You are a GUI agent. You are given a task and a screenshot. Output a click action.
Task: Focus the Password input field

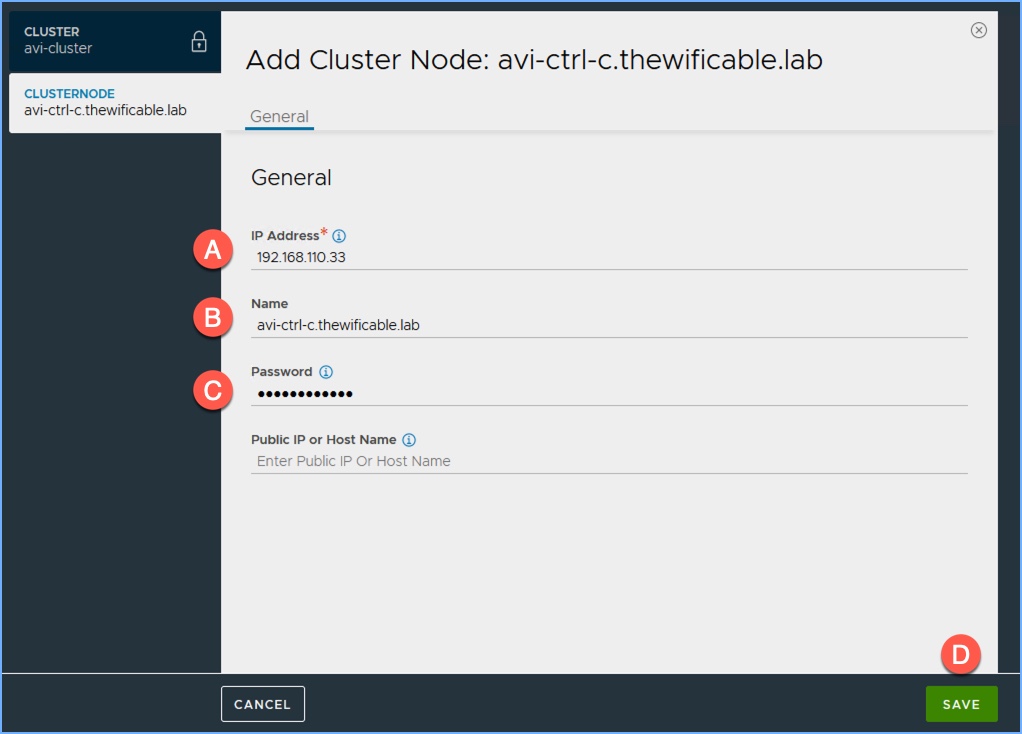coord(608,393)
